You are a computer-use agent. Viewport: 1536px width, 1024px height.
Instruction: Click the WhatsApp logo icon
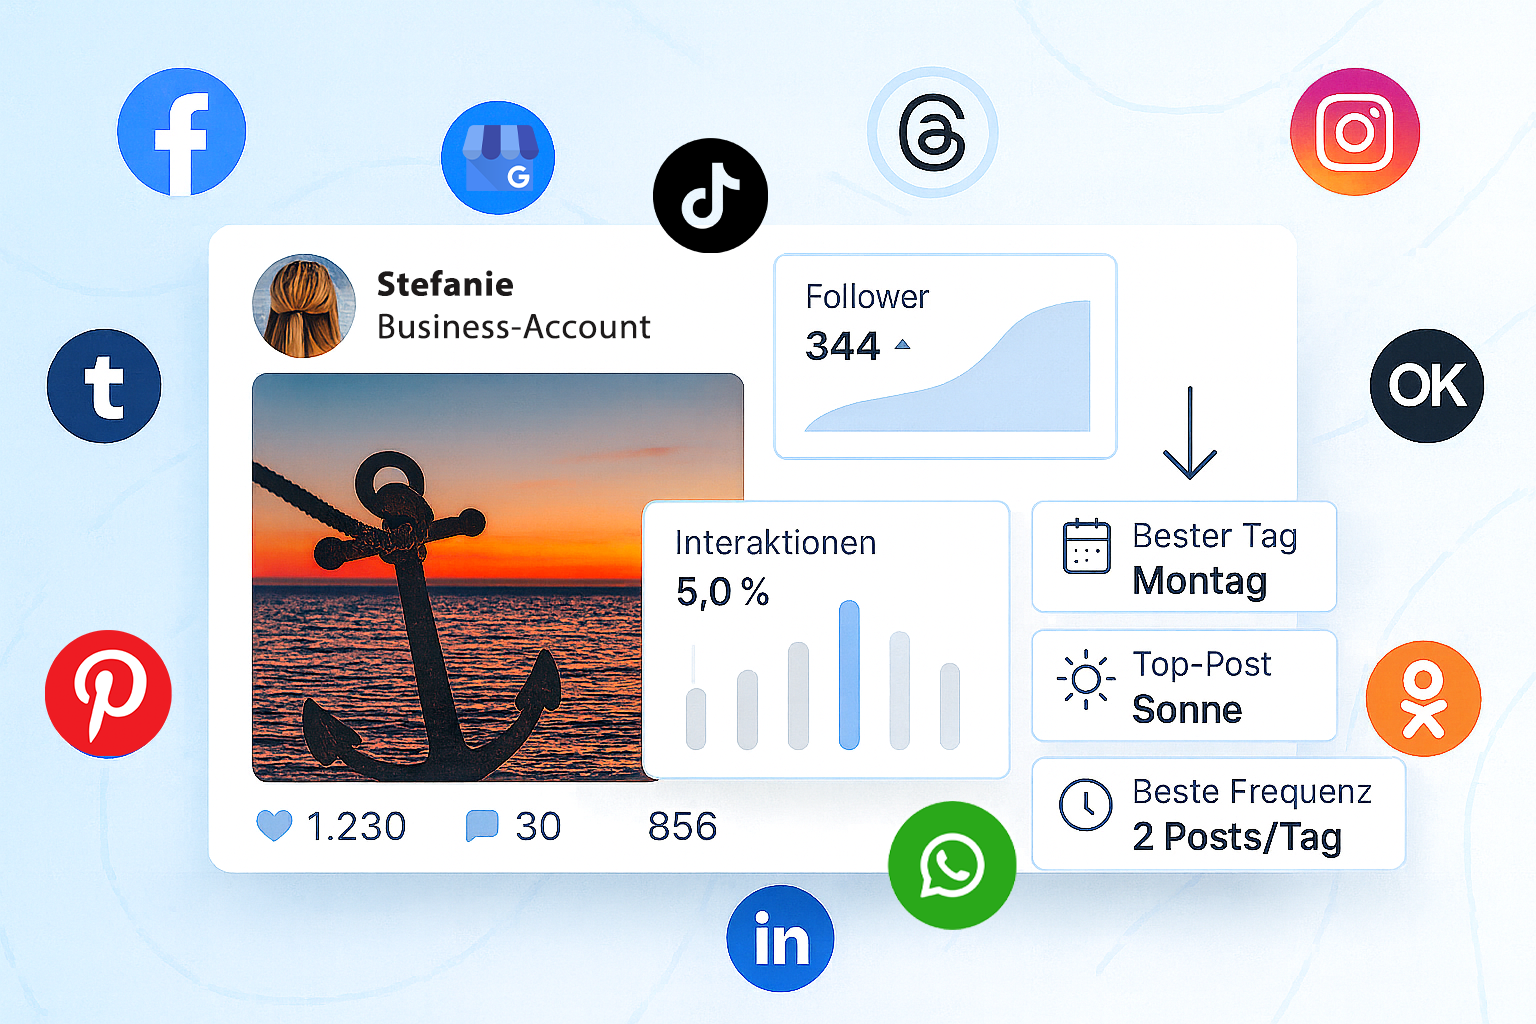[952, 865]
